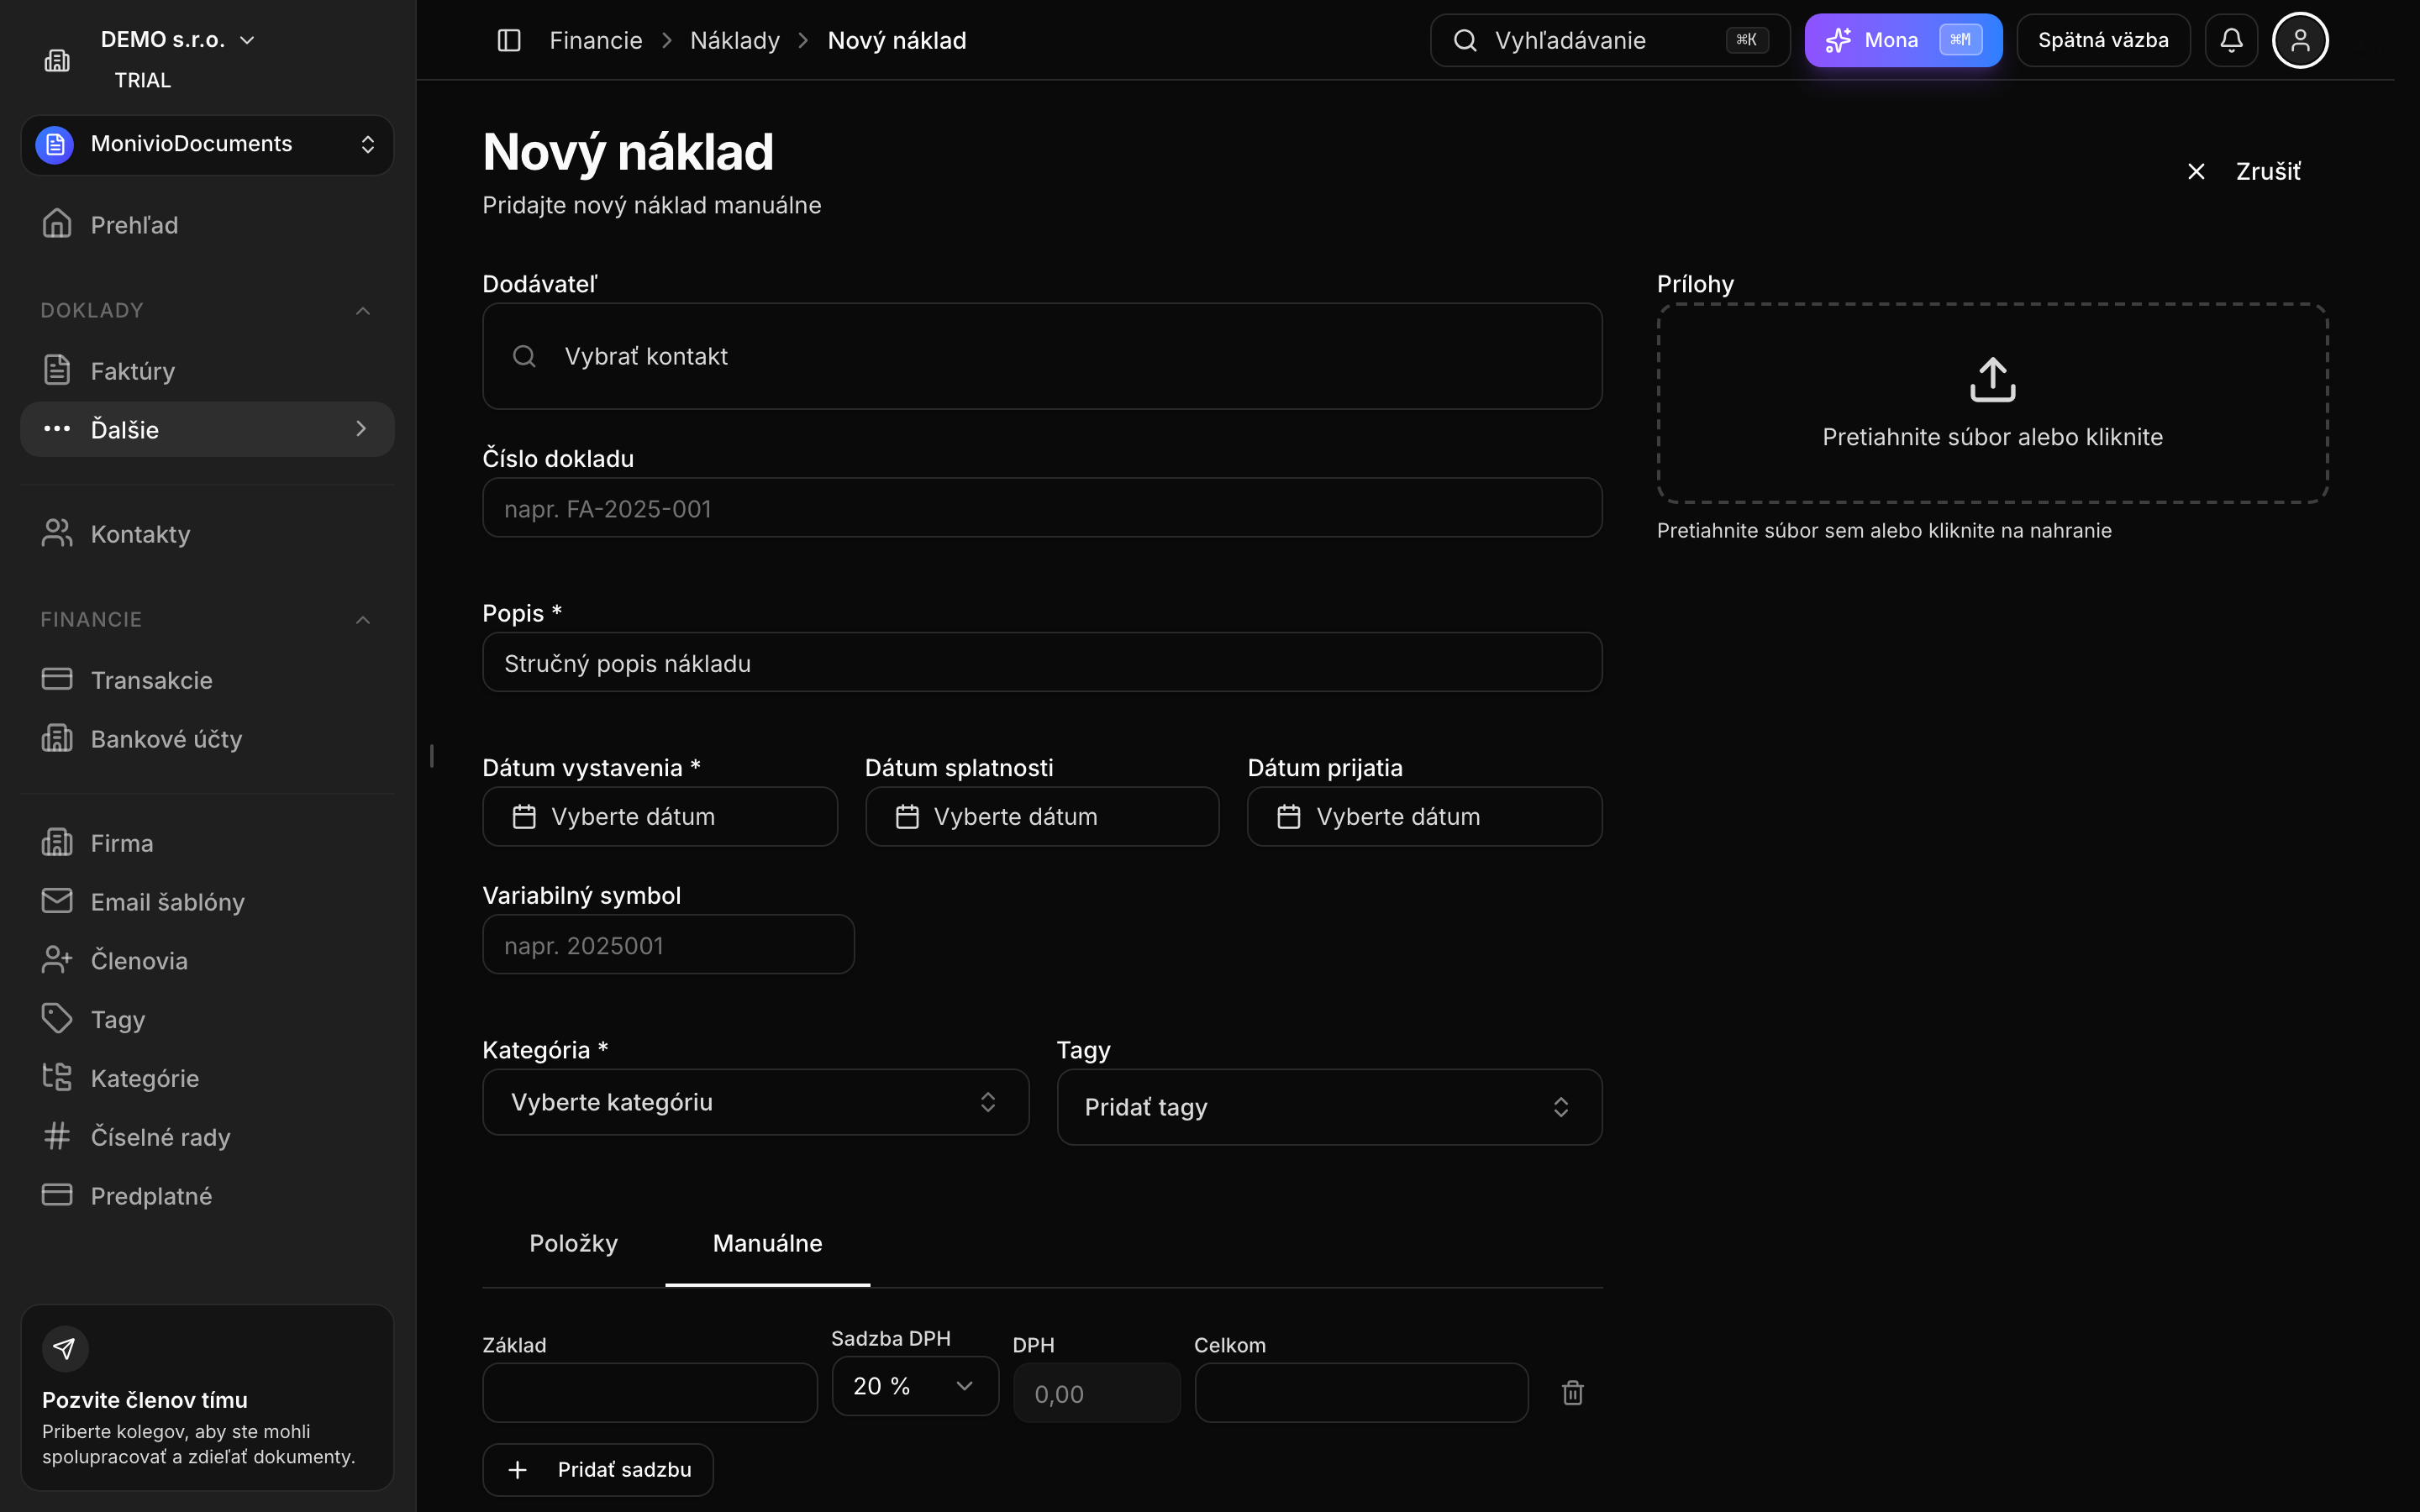This screenshot has height=1512, width=2420.
Task: Click the paper plane invite icon
Action: click(65, 1348)
